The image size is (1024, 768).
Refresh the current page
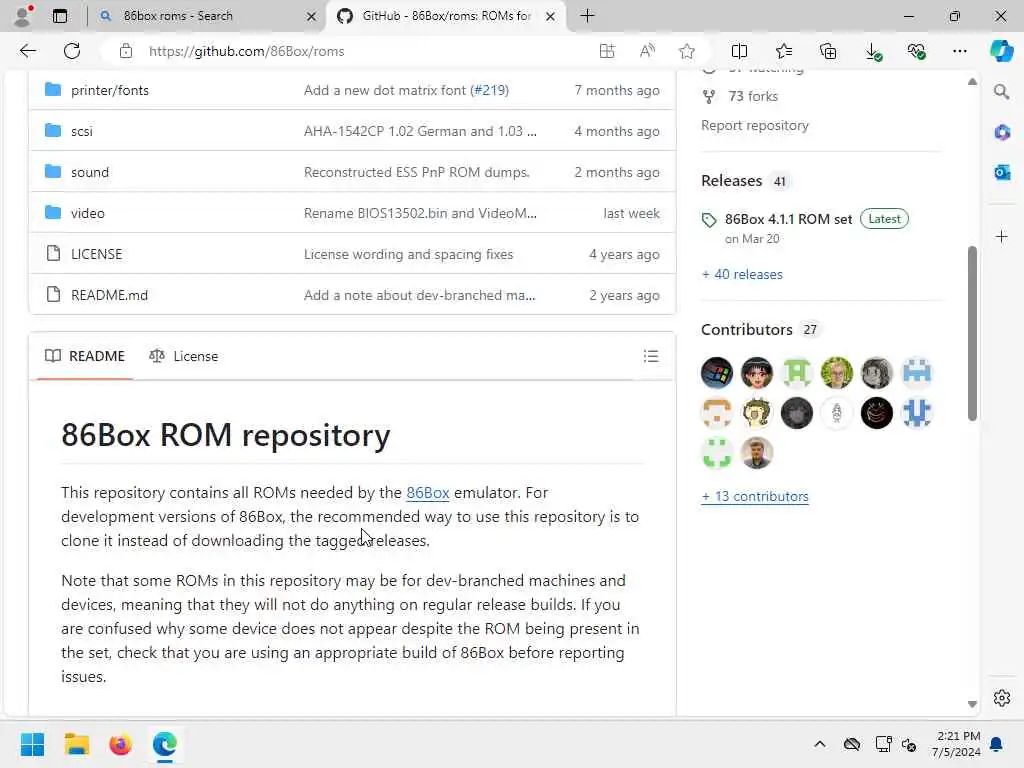72,51
